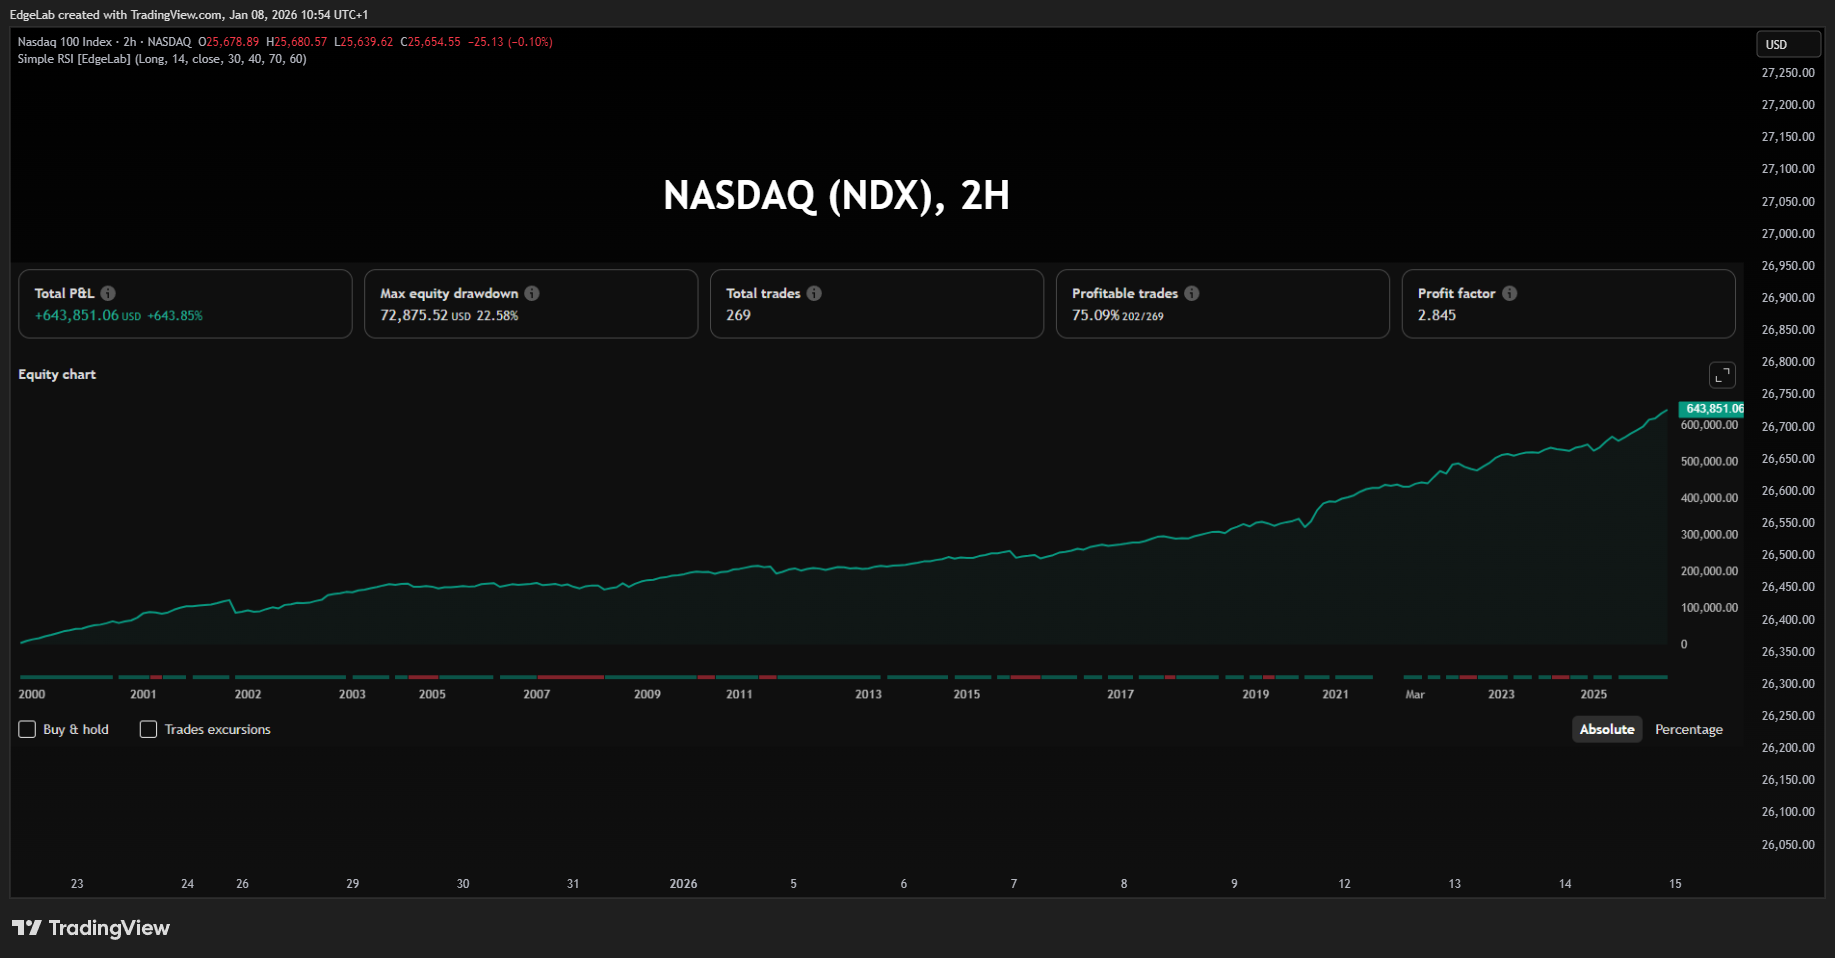Click the 2017 label on equity timeline
The image size is (1835, 958).
[1121, 694]
